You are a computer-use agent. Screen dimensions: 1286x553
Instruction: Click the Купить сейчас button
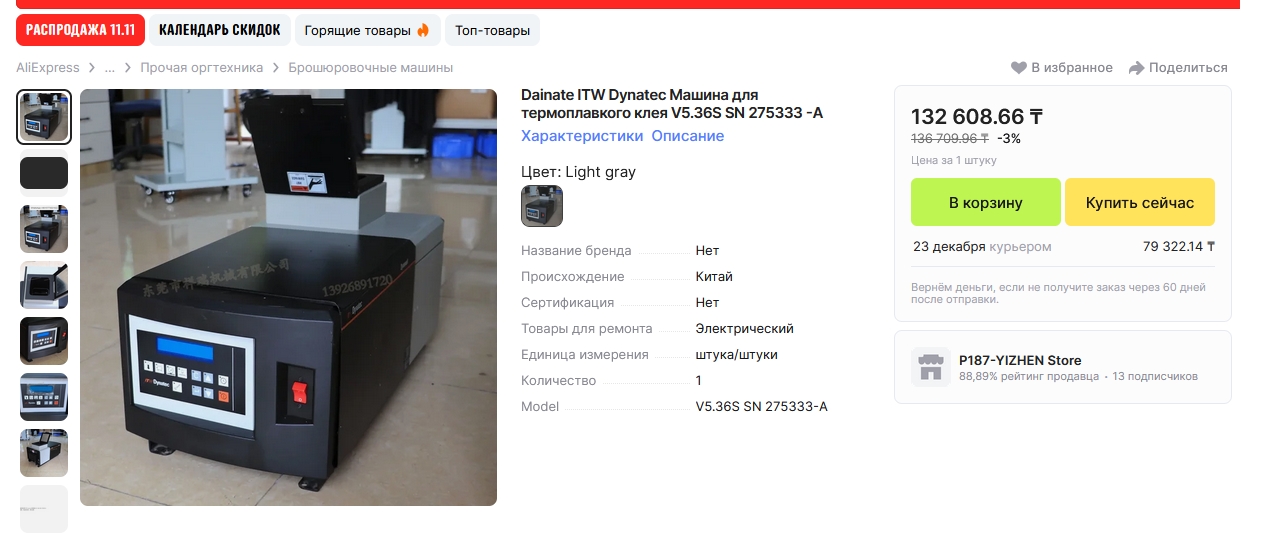[x=1140, y=202]
